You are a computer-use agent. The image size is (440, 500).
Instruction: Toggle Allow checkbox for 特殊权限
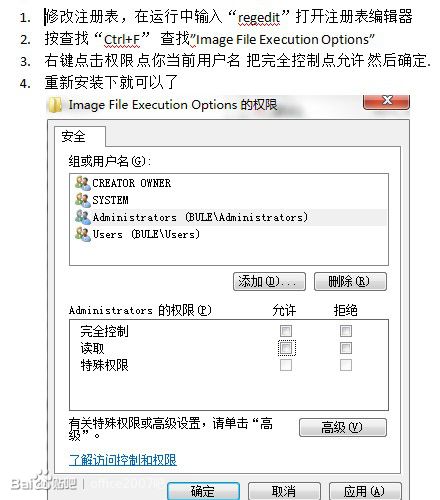click(286, 365)
